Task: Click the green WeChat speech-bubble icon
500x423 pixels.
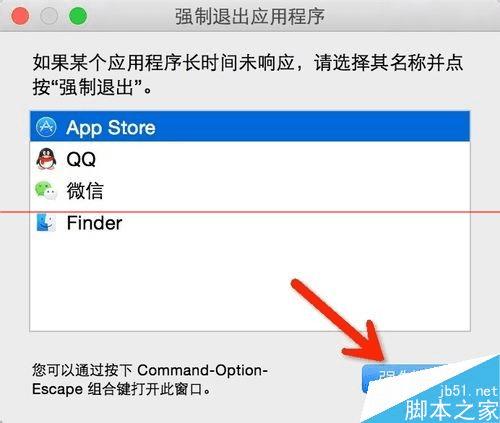Action: click(46, 190)
